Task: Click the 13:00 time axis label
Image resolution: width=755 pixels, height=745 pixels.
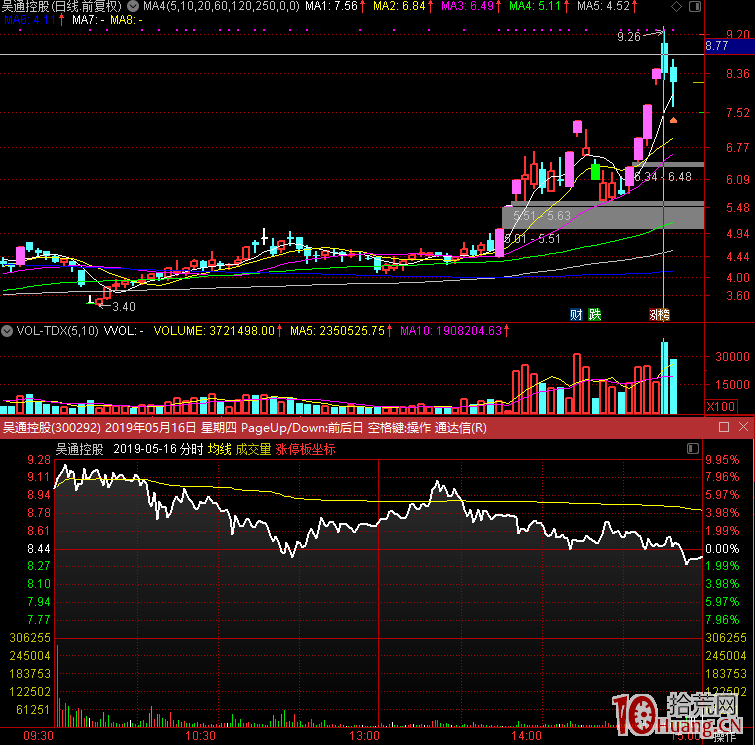Action: coord(364,736)
